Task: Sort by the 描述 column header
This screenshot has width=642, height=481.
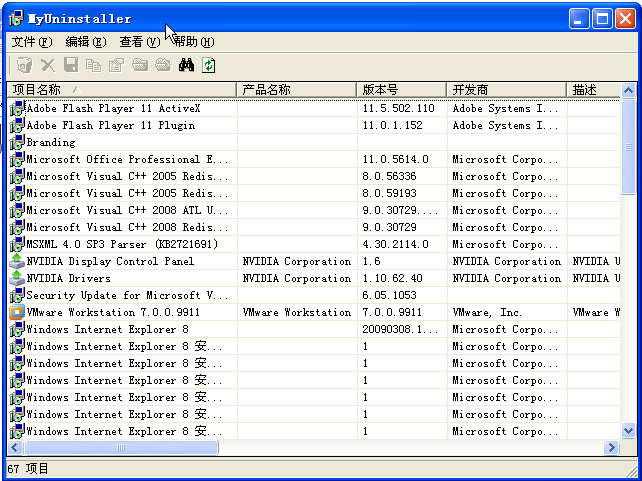Action: (594, 90)
